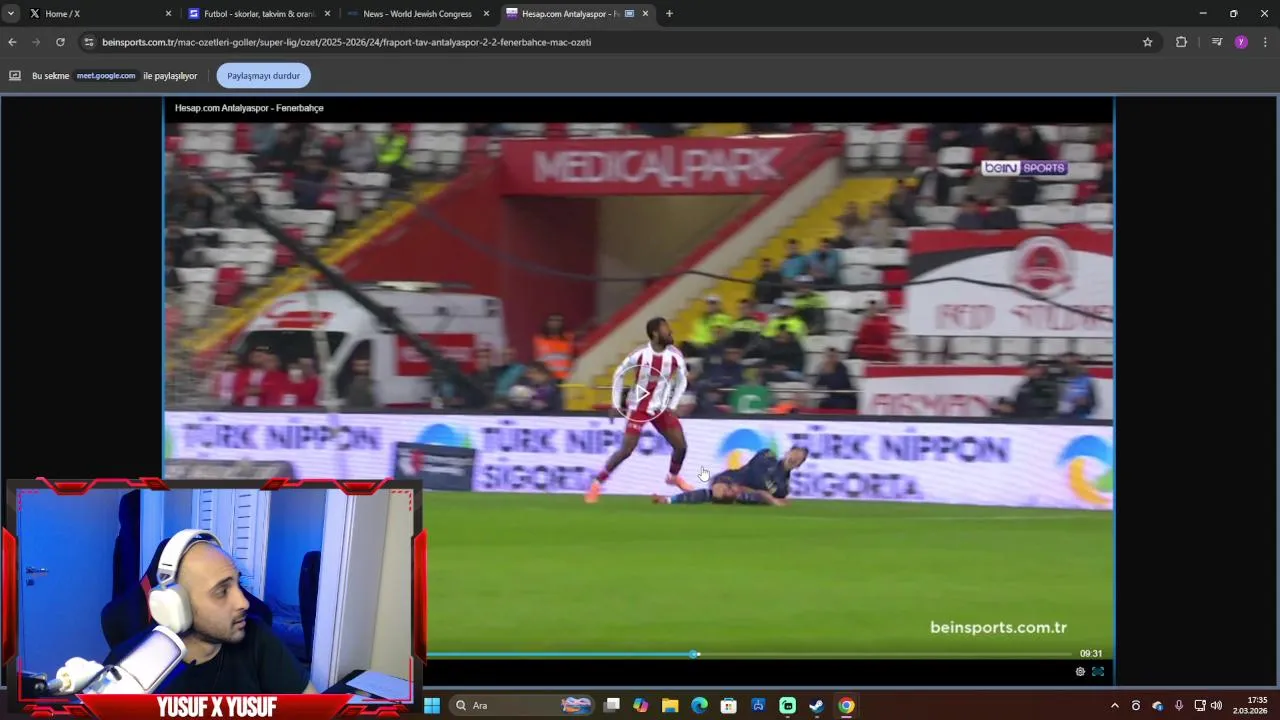Open the tab search dropdown arrow
1280x720 pixels.
(x=11, y=14)
